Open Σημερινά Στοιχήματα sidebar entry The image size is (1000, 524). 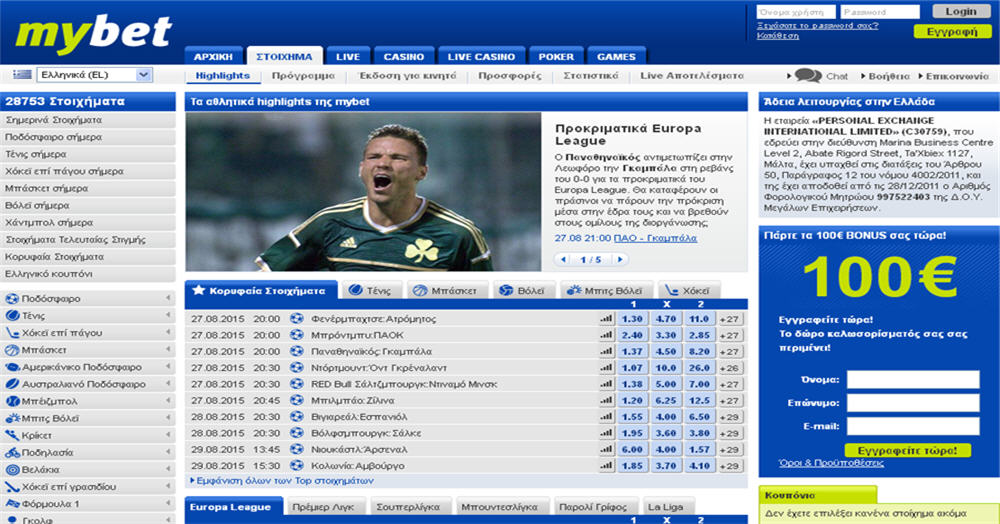88,120
